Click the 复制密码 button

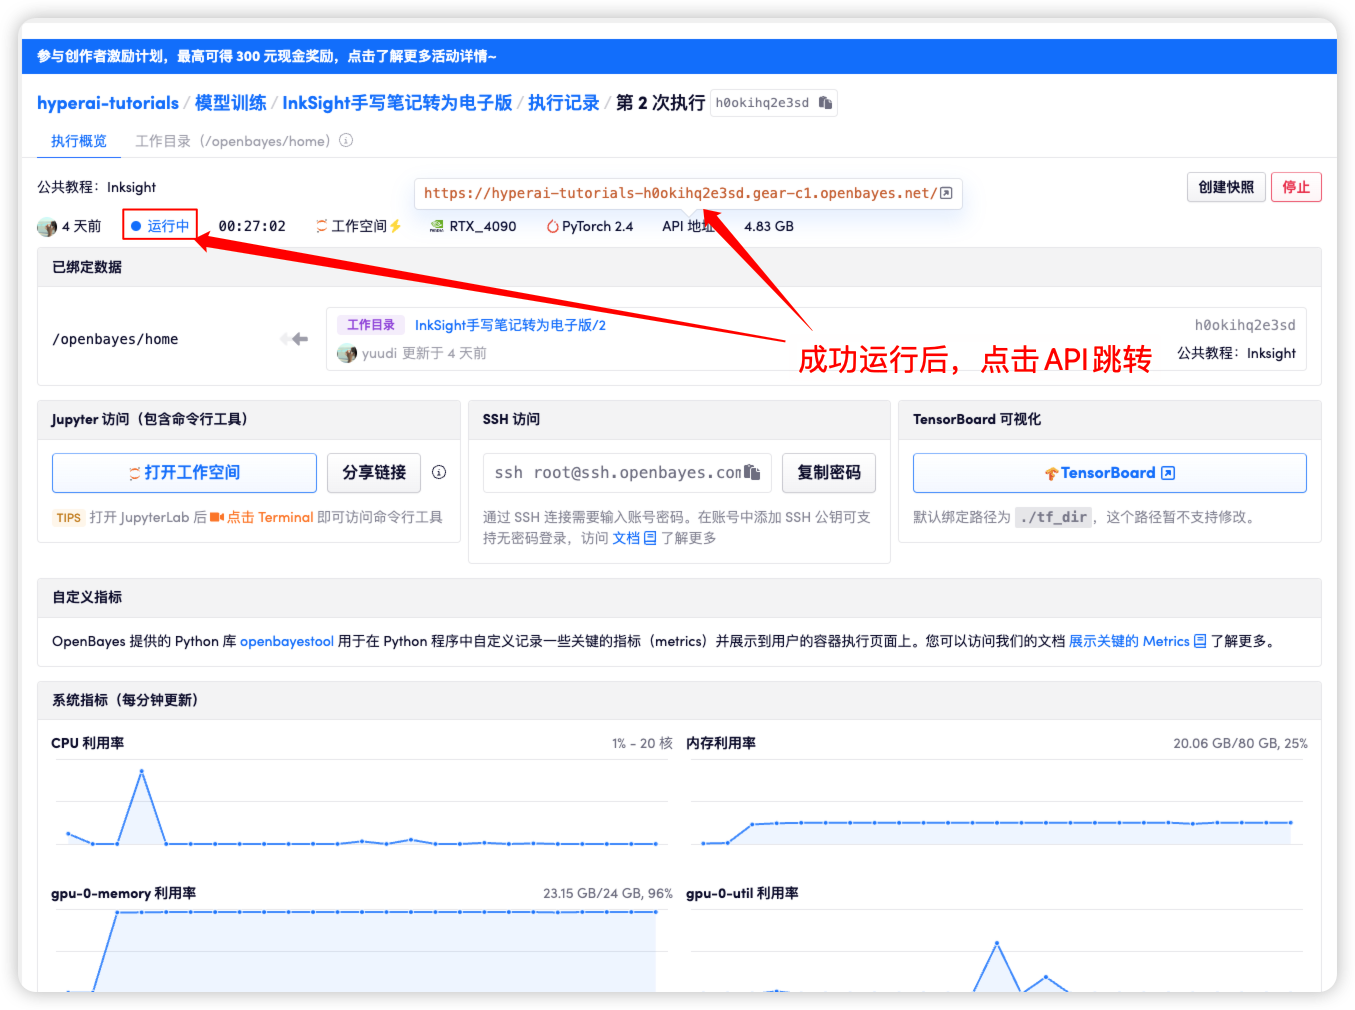[828, 473]
